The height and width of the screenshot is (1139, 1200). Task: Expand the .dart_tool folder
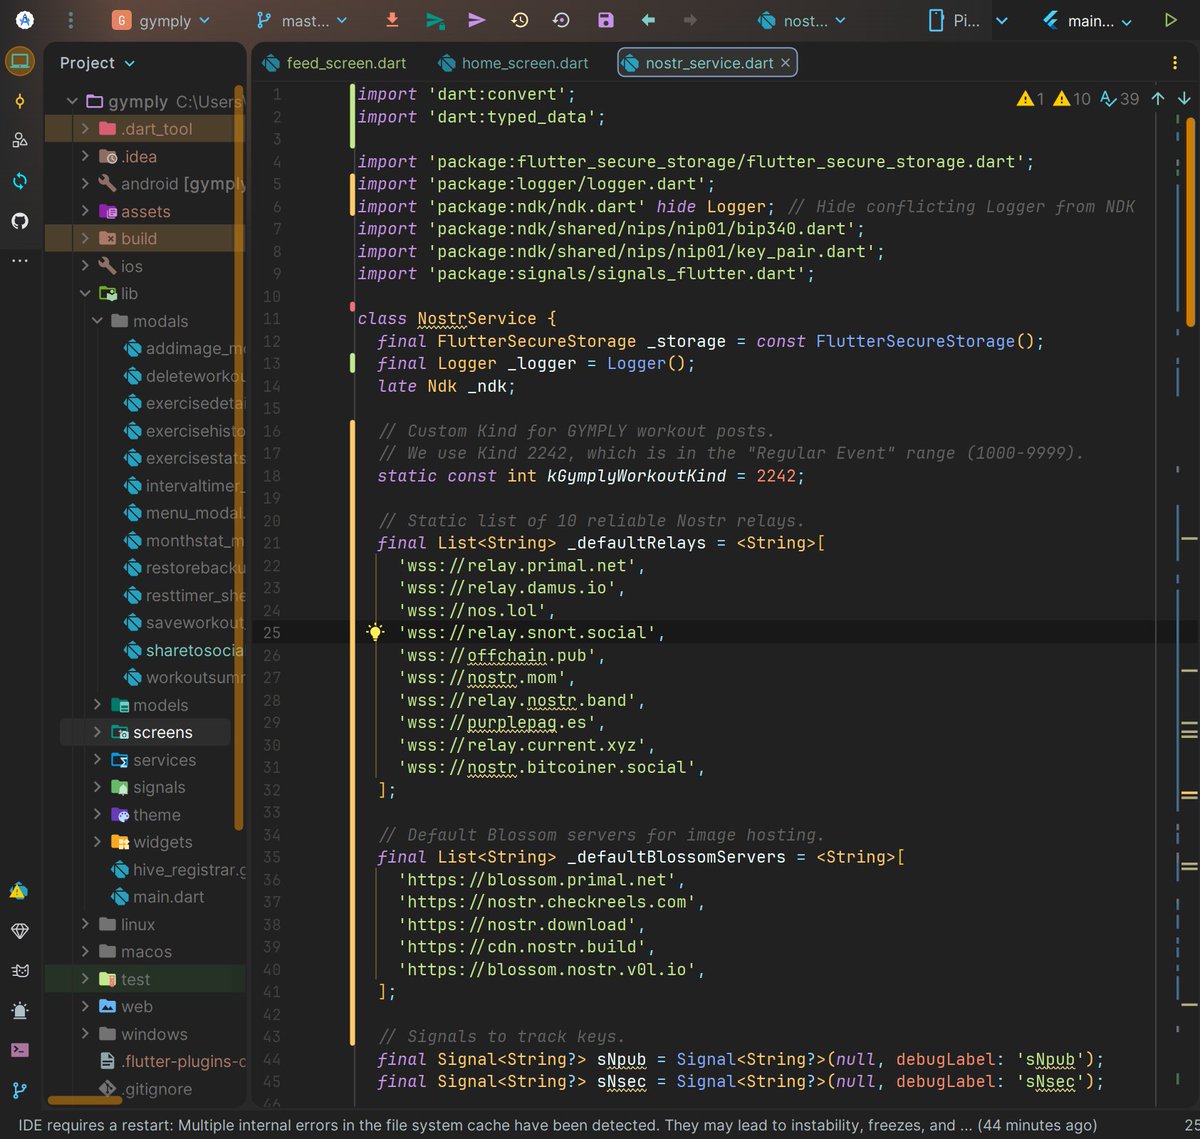(85, 129)
